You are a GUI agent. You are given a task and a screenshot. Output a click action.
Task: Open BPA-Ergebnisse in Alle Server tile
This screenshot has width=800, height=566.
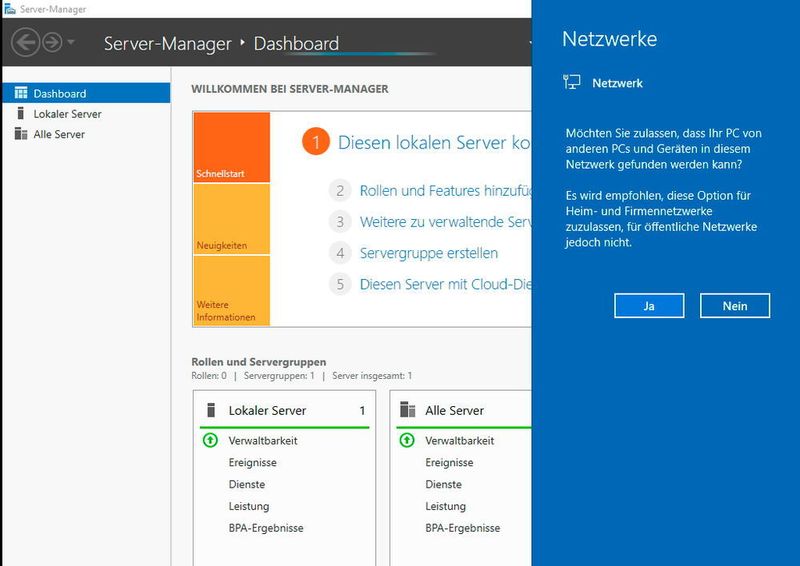(463, 528)
